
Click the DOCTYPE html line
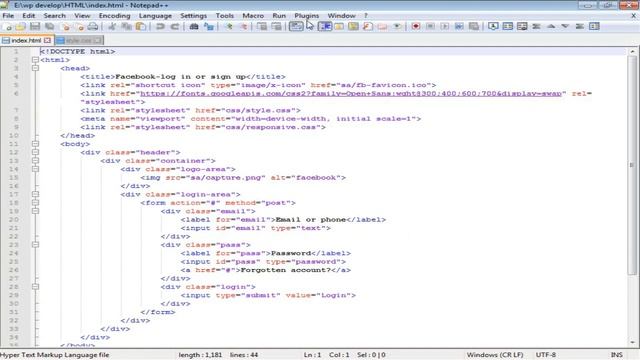pos(78,51)
